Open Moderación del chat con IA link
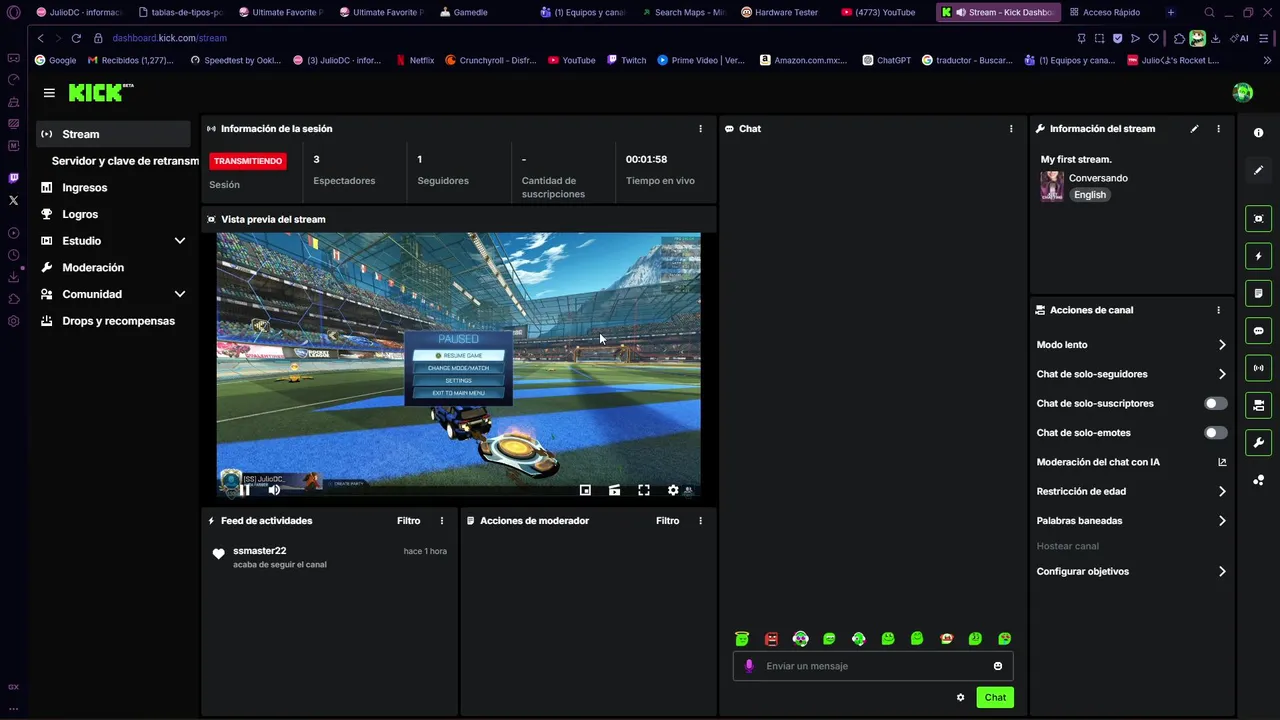 coord(1131,462)
